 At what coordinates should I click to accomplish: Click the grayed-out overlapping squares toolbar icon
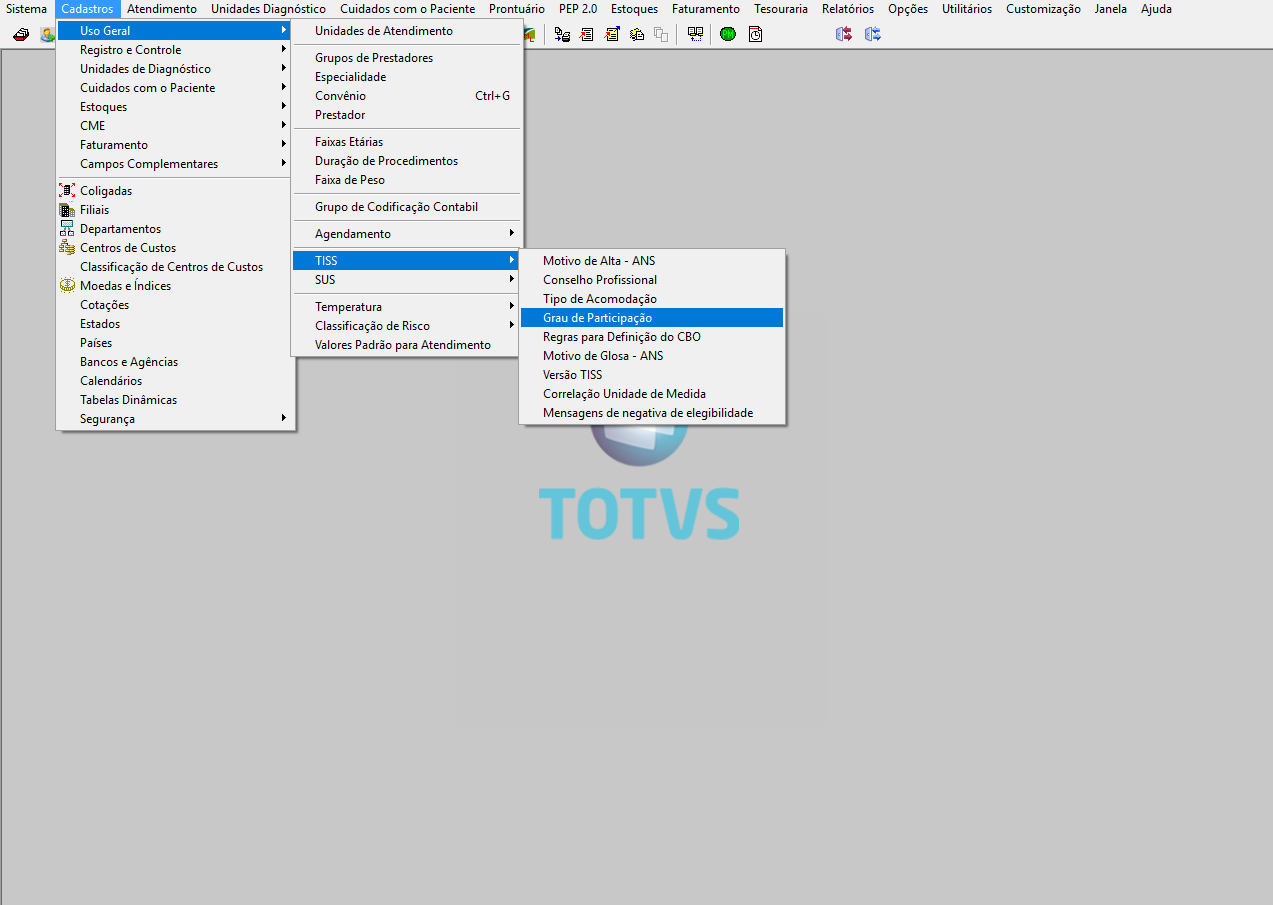point(661,34)
